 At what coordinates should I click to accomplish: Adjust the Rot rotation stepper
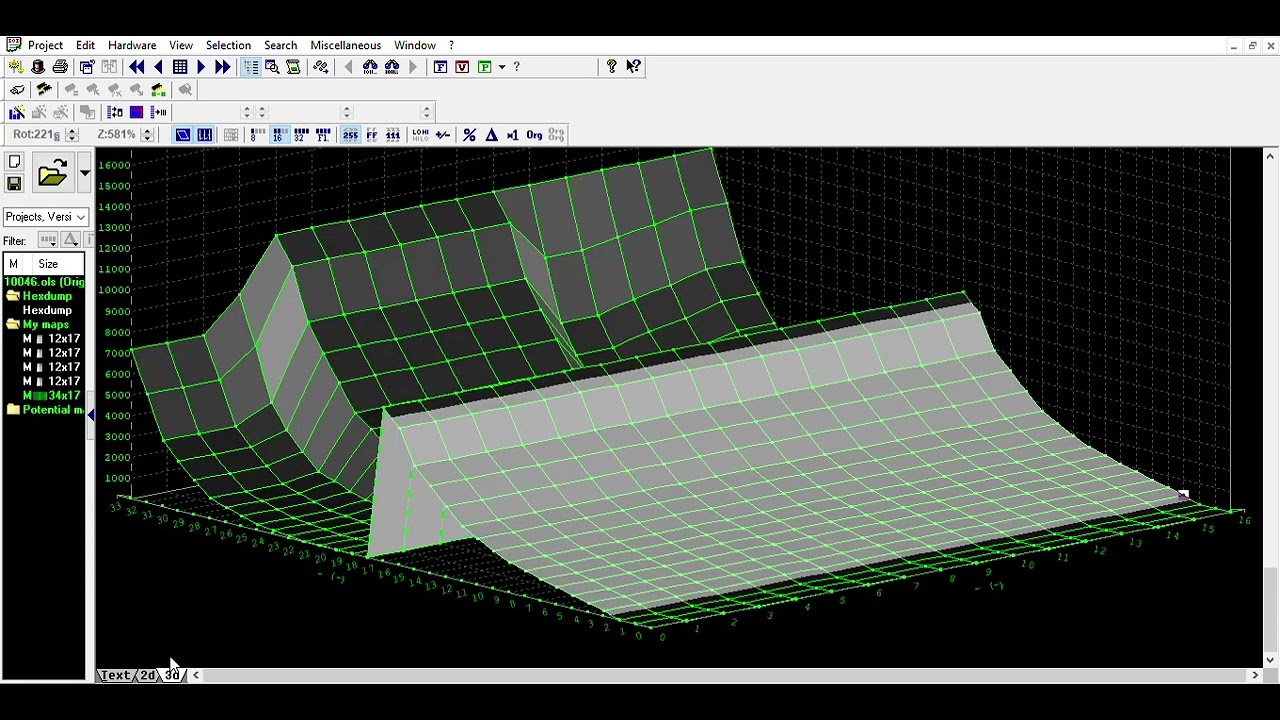(x=71, y=135)
